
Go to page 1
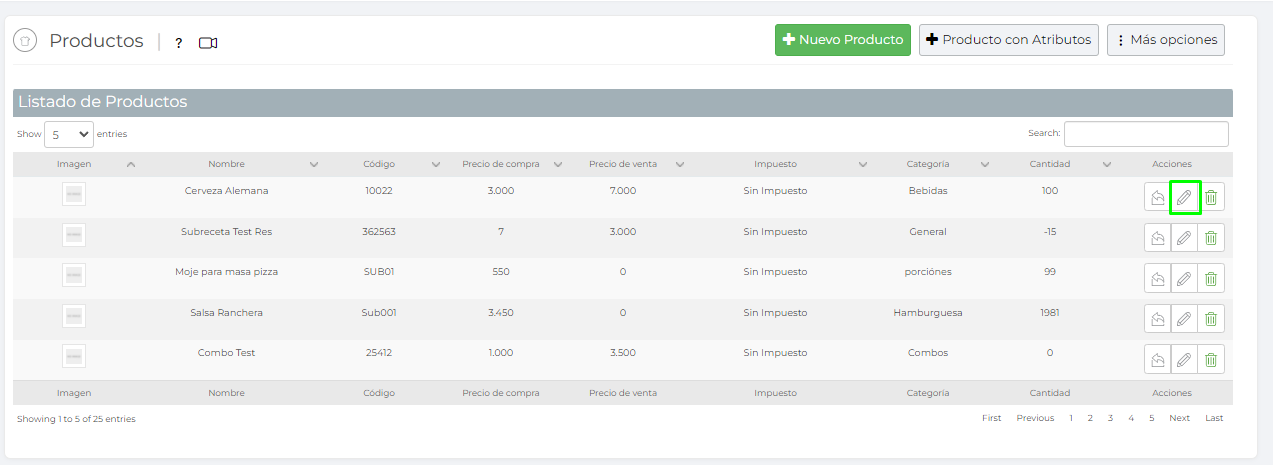click(1071, 418)
